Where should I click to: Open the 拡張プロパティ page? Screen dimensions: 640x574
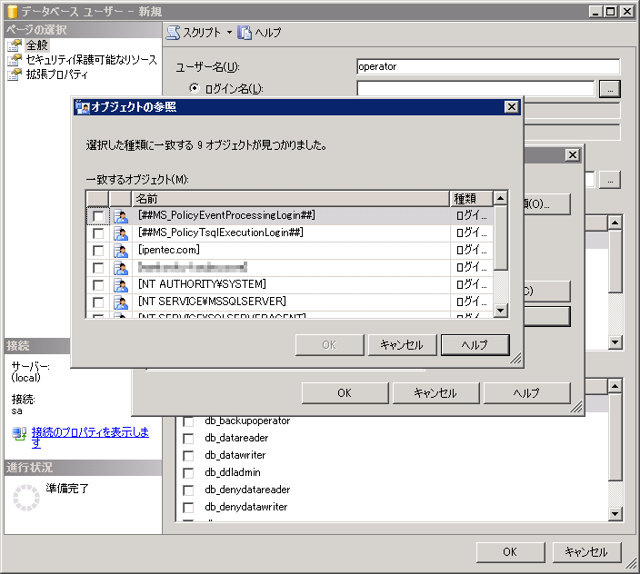[x=57, y=74]
